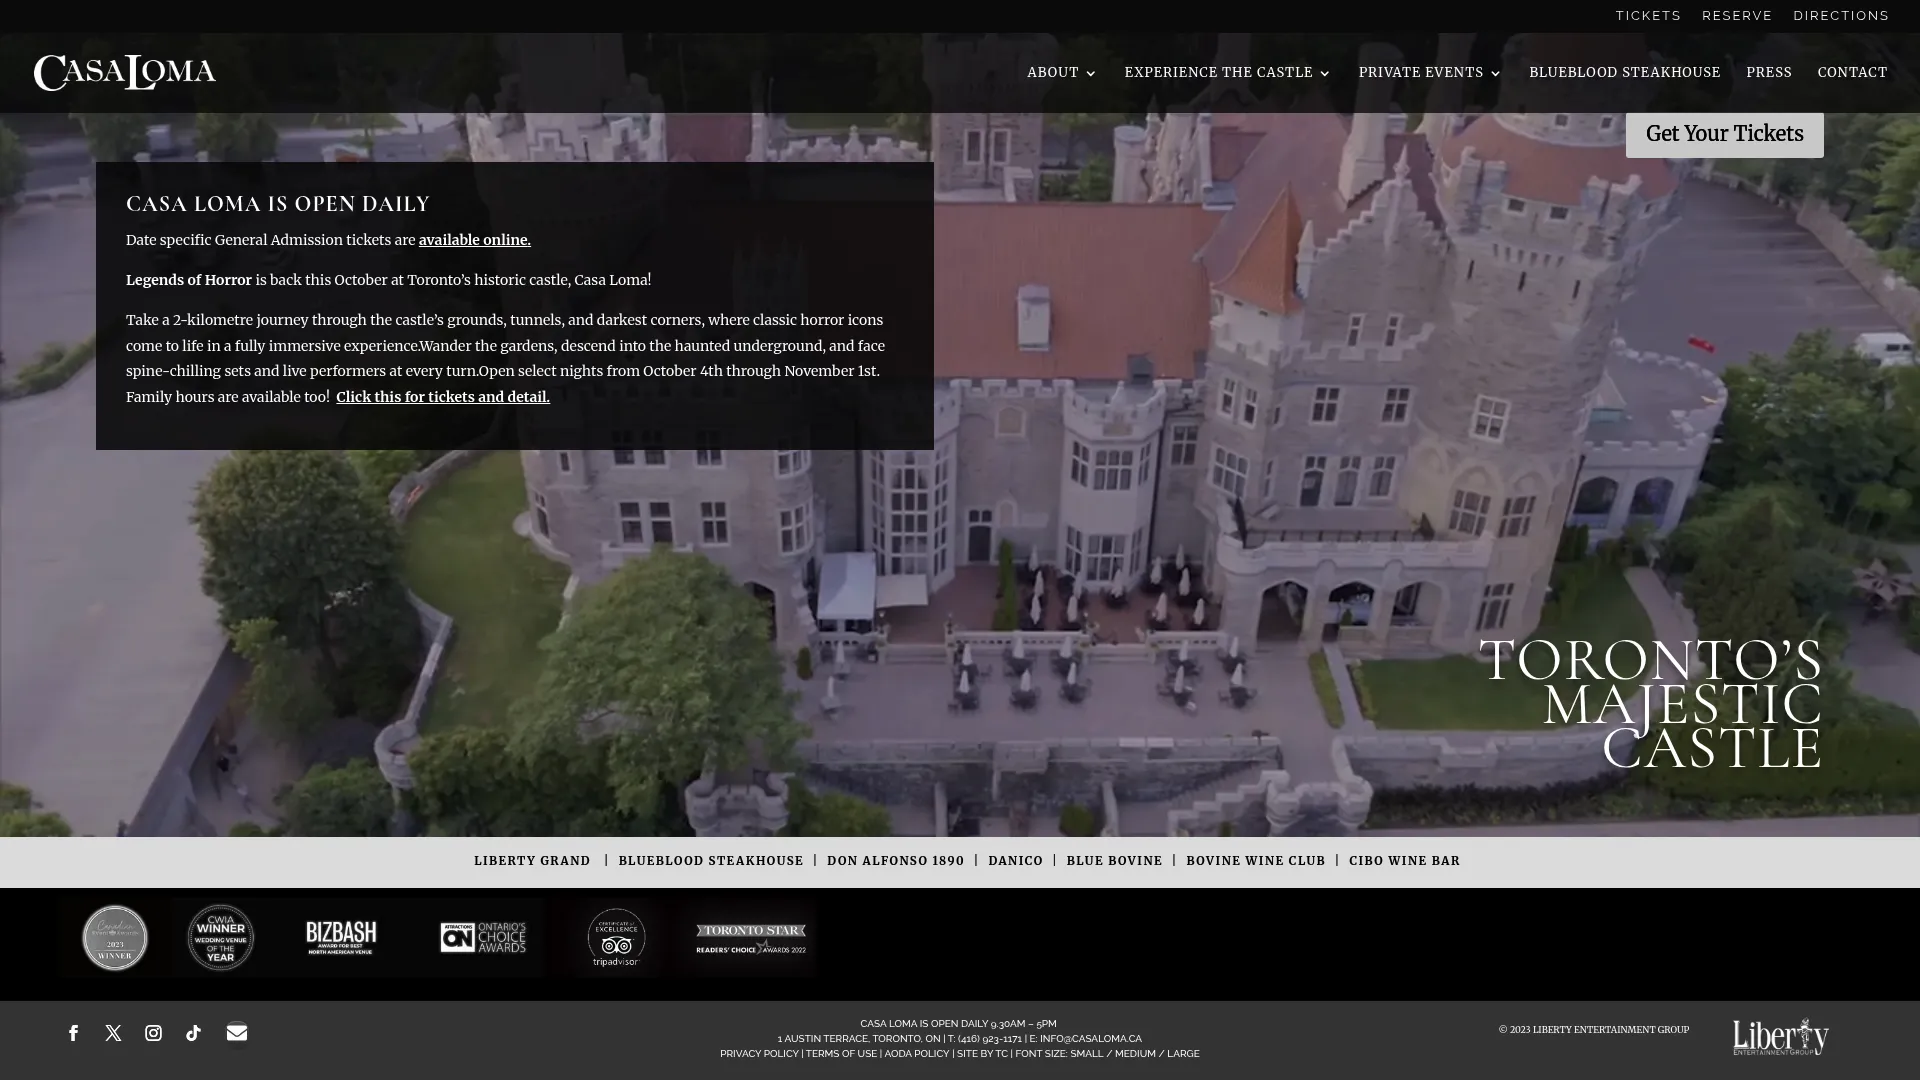Click the Casa Loma logo
The width and height of the screenshot is (1920, 1080).
pos(124,71)
